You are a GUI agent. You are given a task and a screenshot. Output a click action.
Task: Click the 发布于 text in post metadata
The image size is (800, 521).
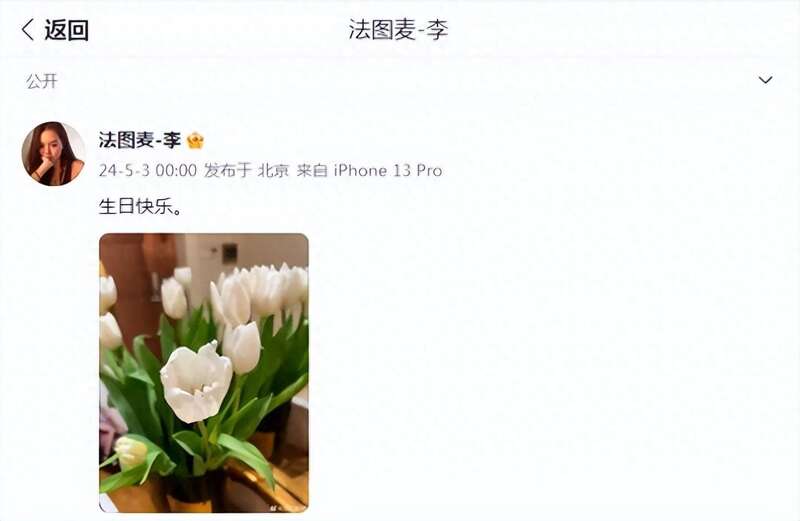tap(228, 170)
